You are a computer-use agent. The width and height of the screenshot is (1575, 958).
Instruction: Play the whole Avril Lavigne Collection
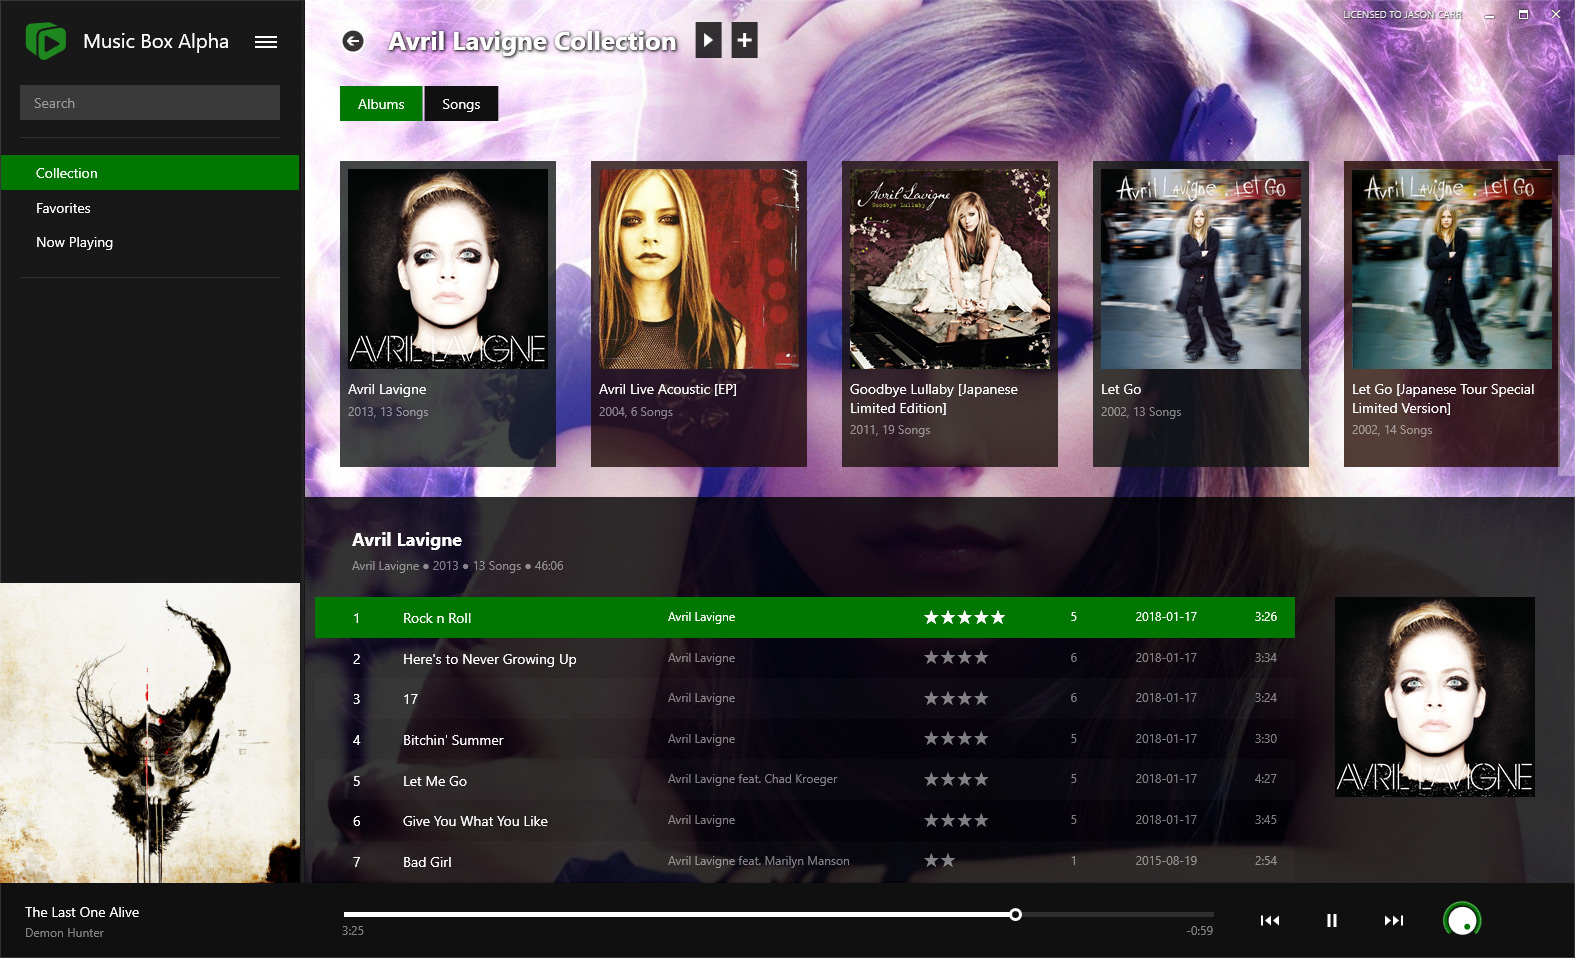coord(708,40)
